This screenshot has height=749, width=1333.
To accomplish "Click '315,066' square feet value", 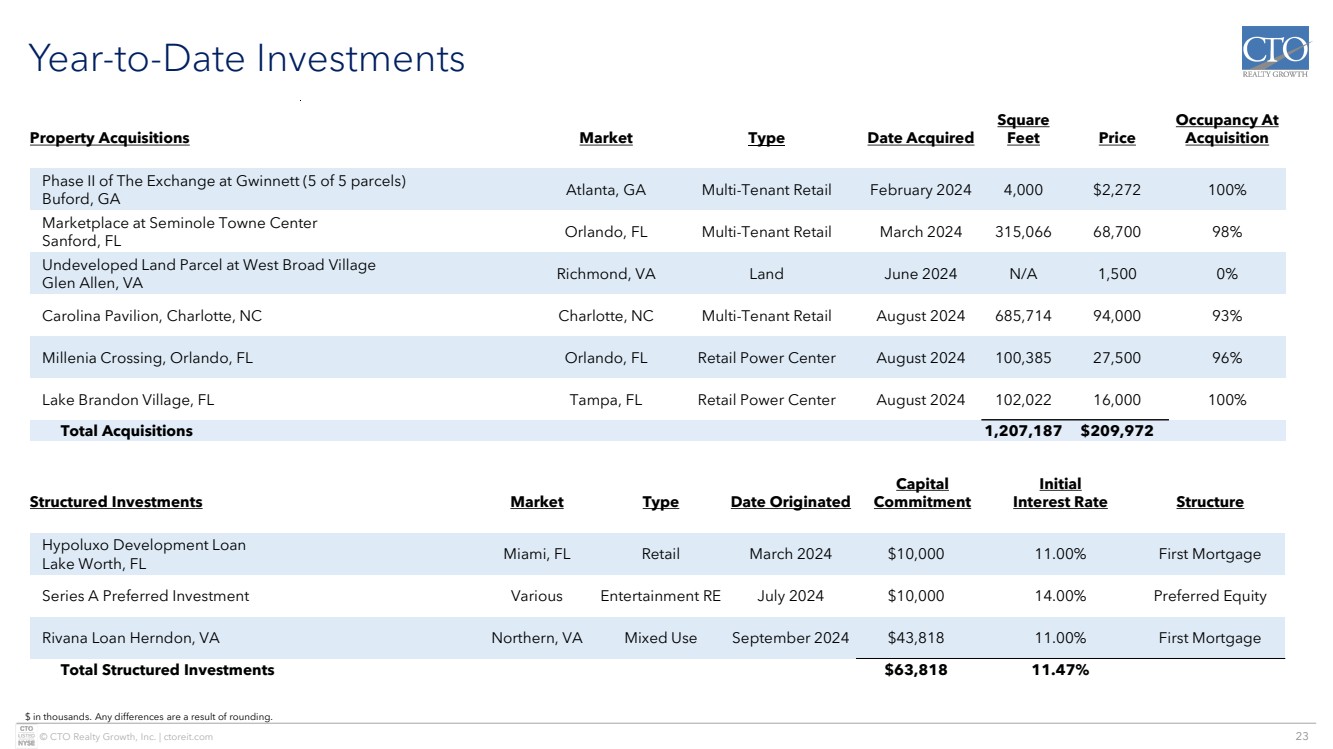I will [1023, 232].
